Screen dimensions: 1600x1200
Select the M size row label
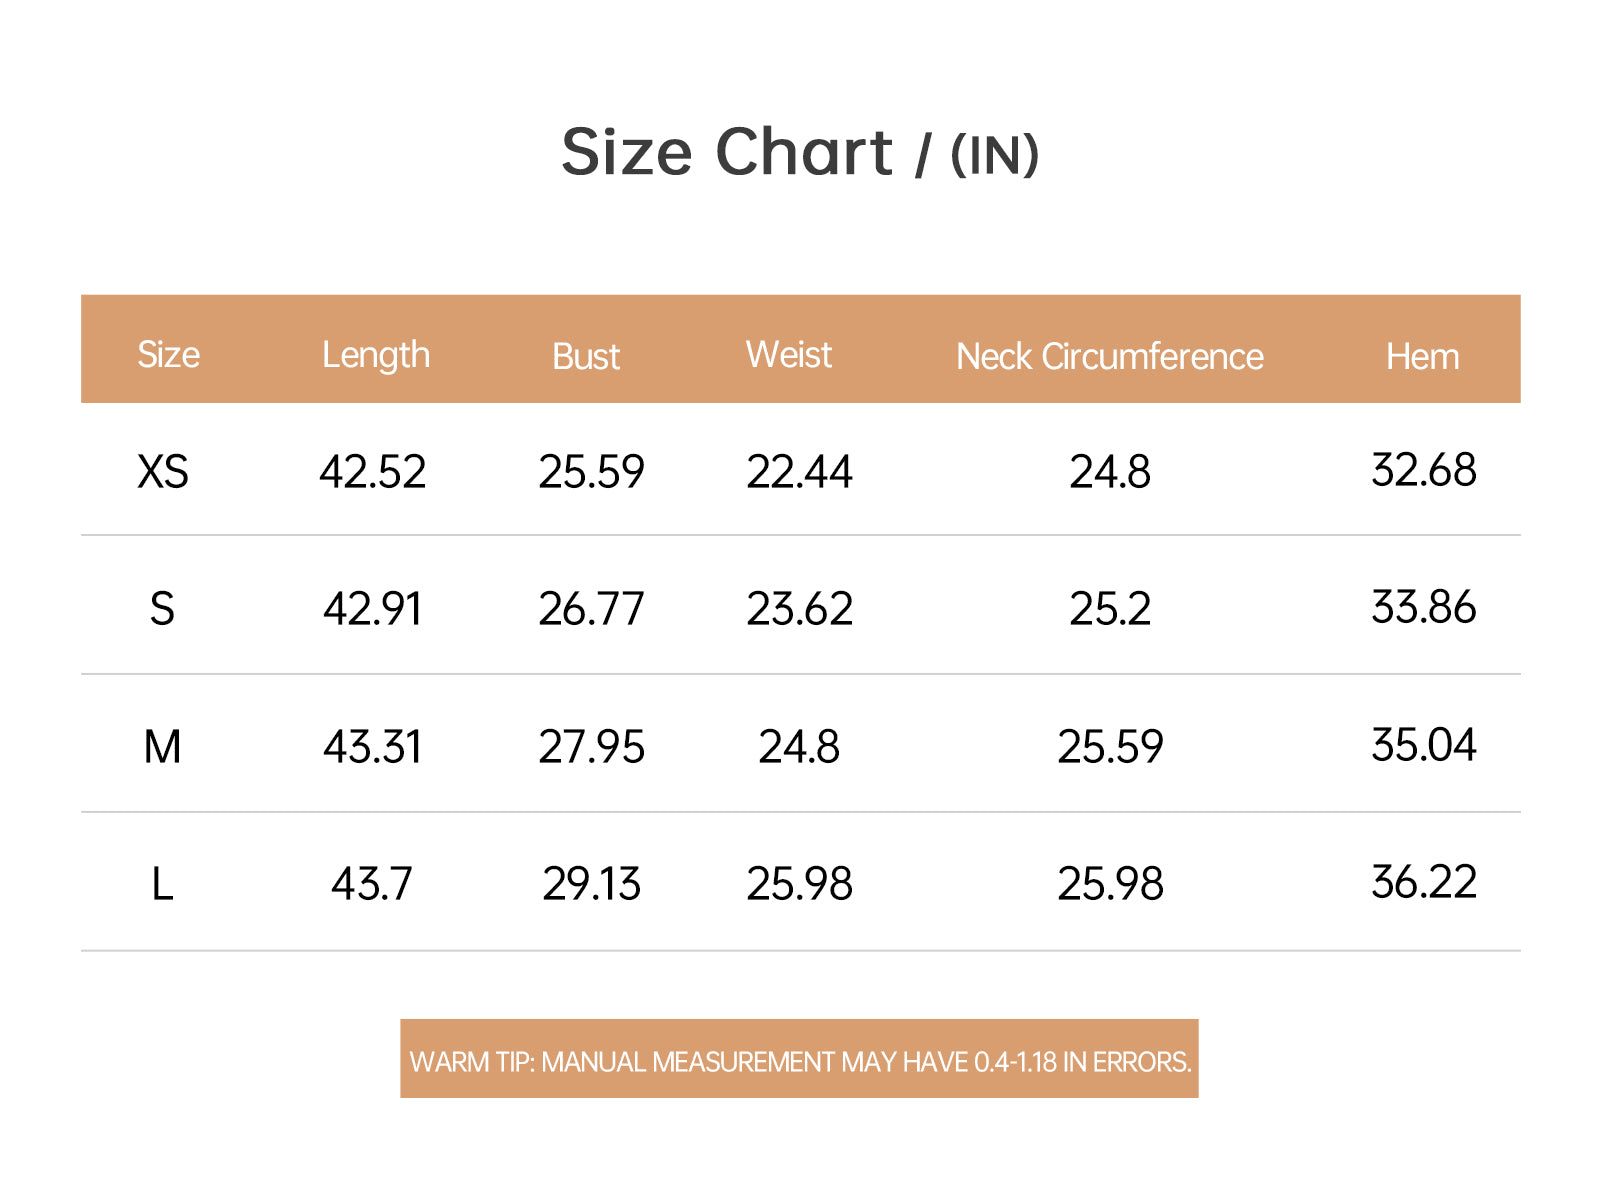(162, 747)
